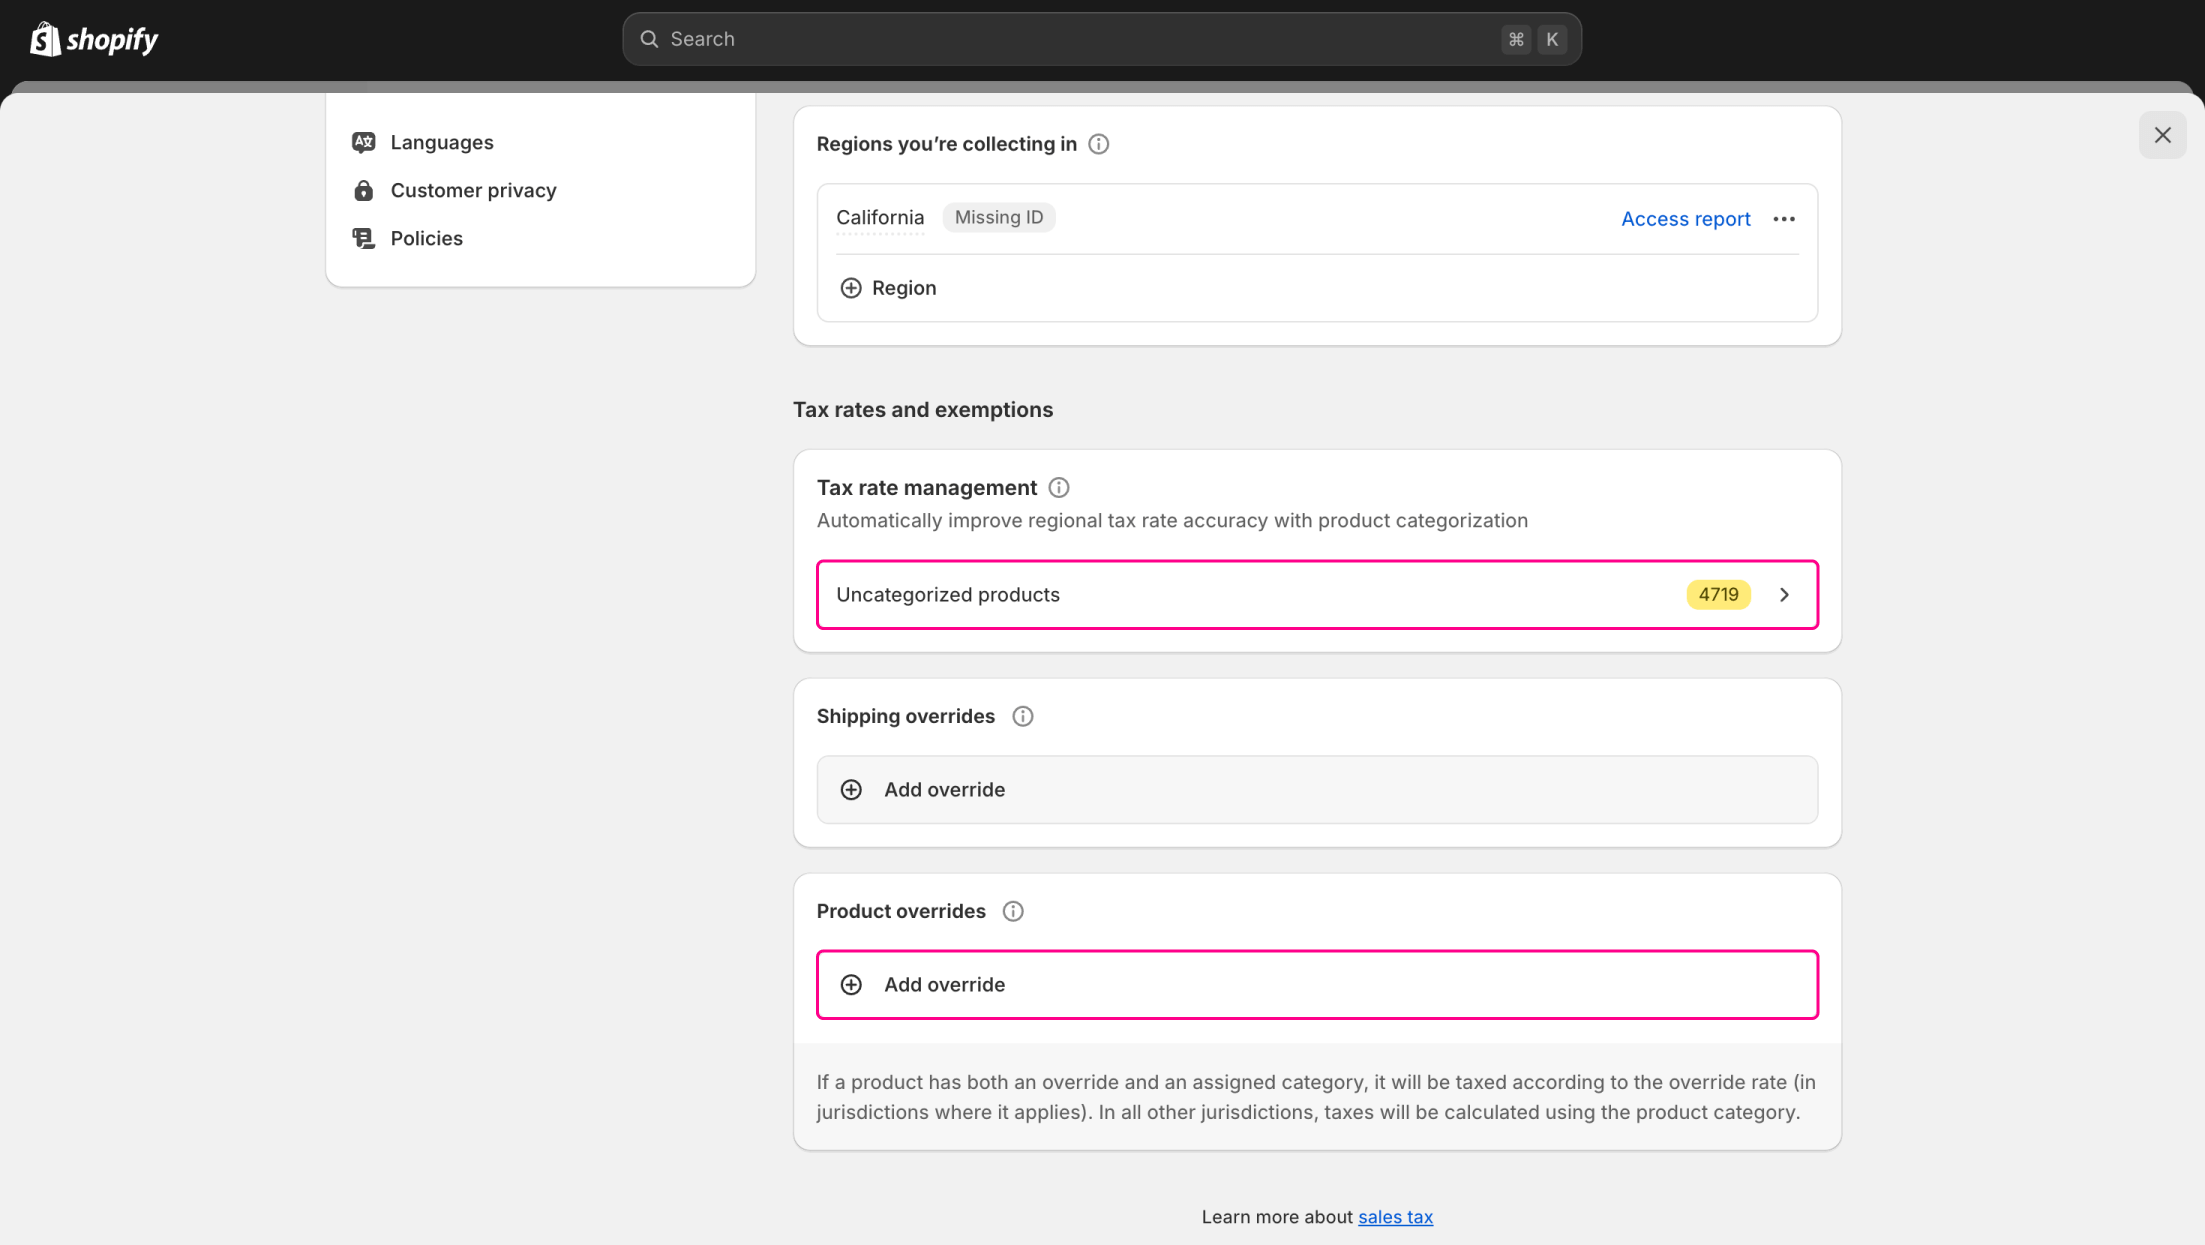
Task: Open Languages settings menu item
Action: [442, 142]
